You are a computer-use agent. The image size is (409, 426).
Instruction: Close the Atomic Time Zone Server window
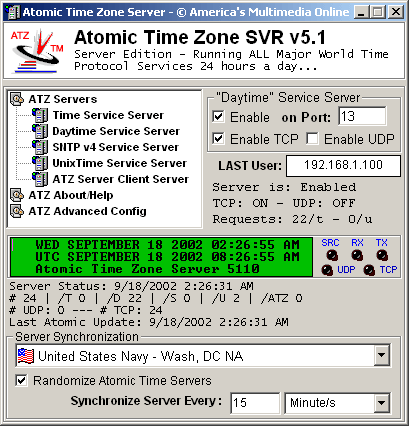point(396,12)
